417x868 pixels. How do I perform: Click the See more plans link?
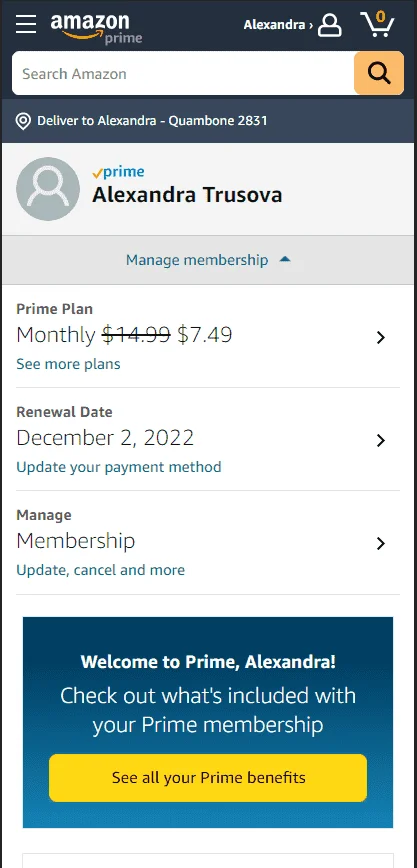(68, 364)
